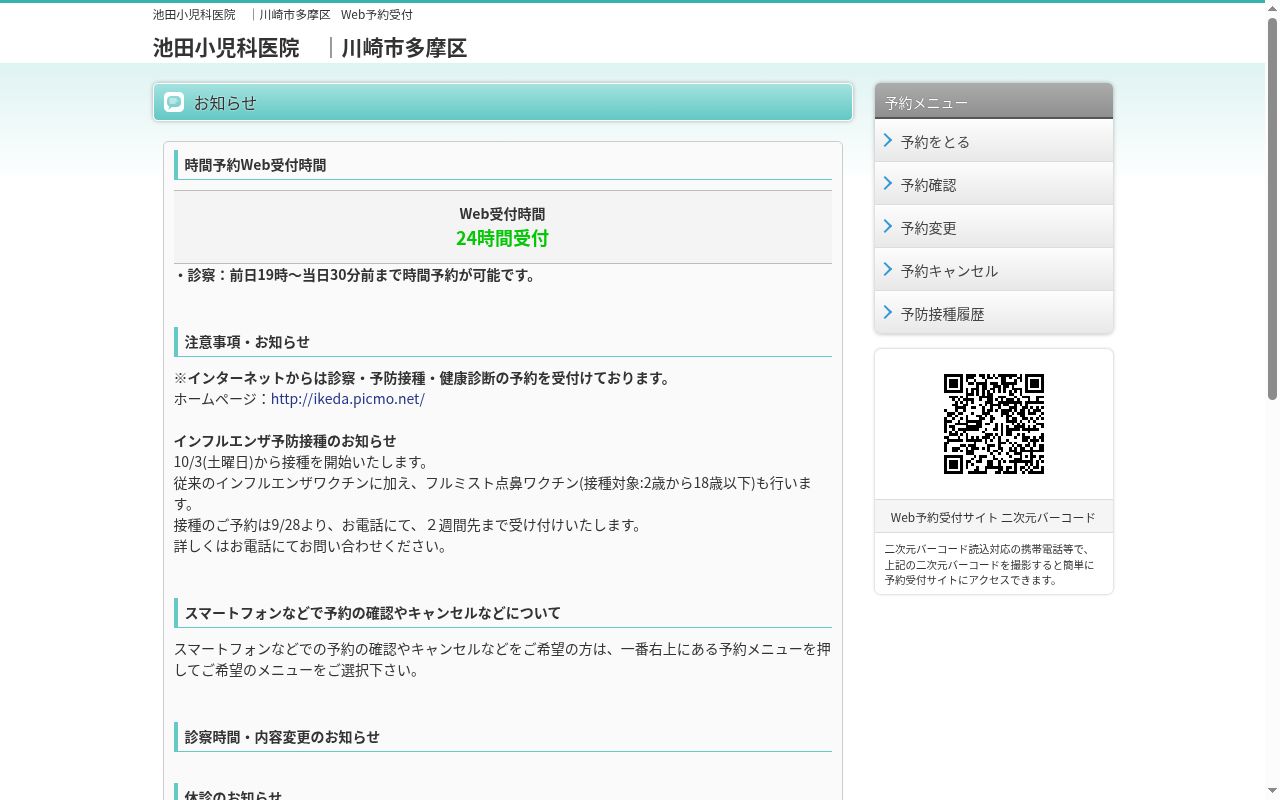
Task: Click the chevron beside 予約確認
Action: [x=888, y=183]
